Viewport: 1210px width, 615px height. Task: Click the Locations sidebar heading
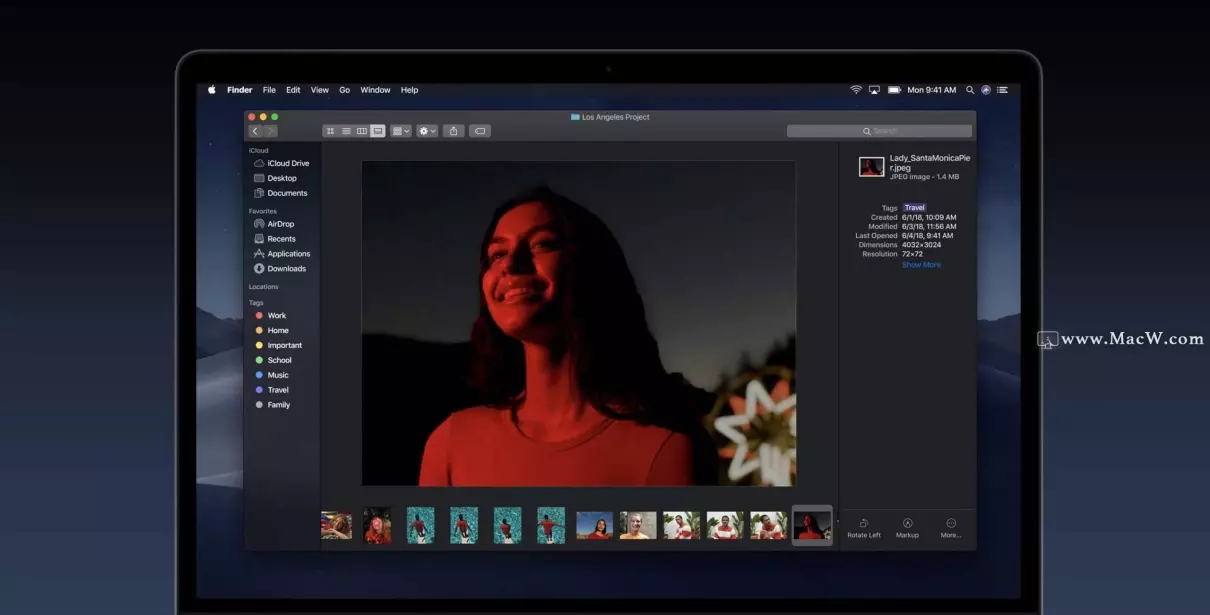pyautogui.click(x=264, y=287)
